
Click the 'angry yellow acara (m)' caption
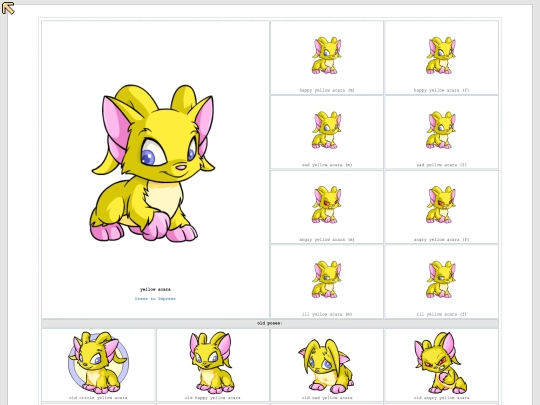coord(327,239)
